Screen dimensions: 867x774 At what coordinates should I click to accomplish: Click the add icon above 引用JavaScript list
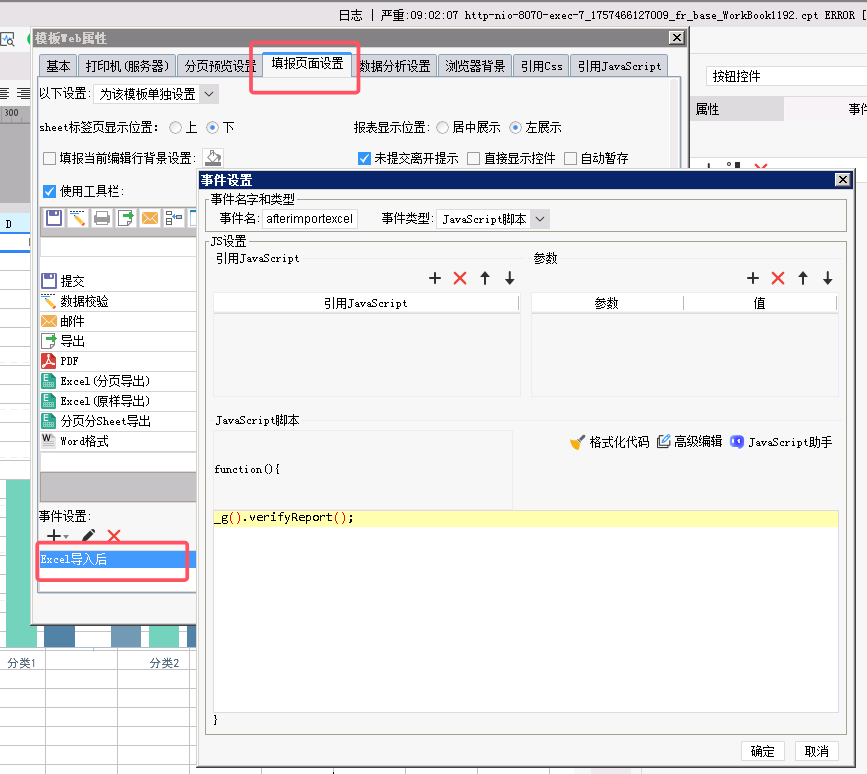click(435, 278)
